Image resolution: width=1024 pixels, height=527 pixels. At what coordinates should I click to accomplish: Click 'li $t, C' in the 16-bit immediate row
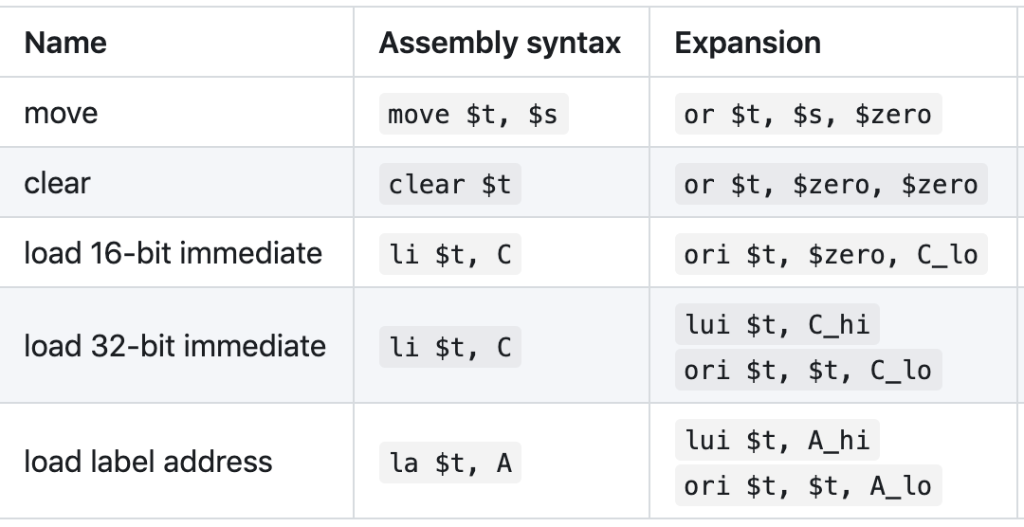point(449,255)
